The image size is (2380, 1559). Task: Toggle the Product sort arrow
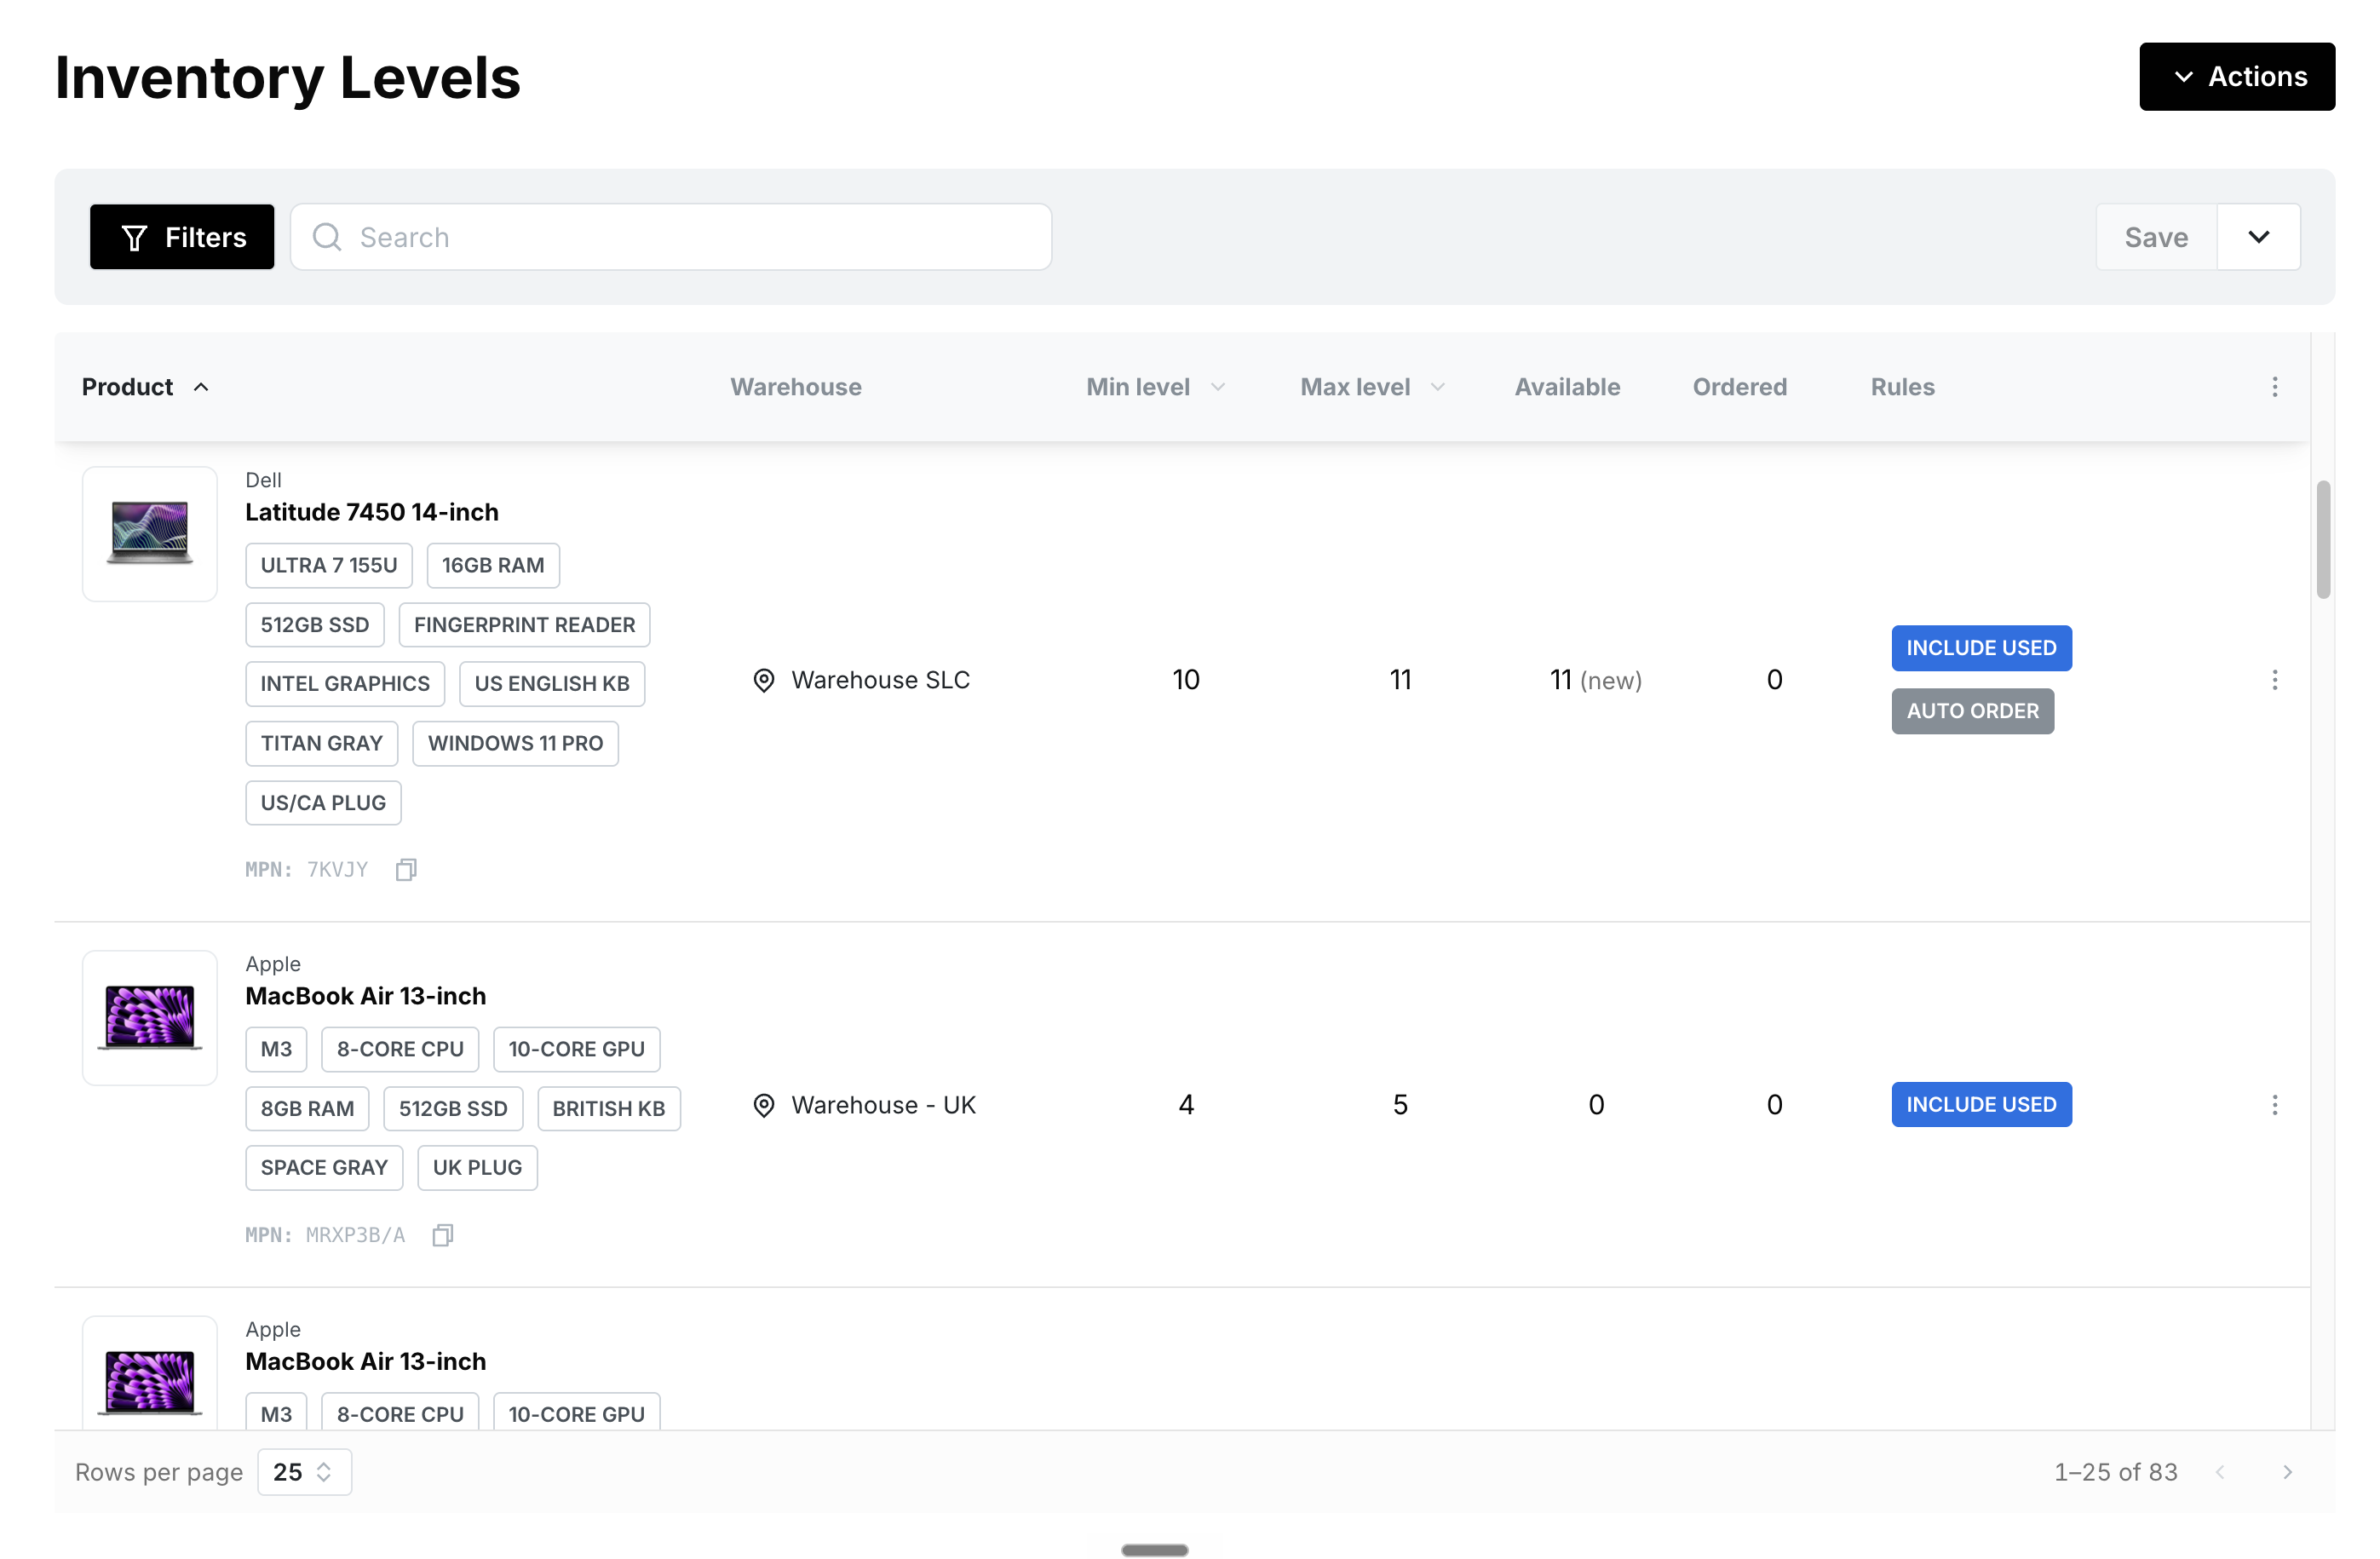pyautogui.click(x=201, y=387)
